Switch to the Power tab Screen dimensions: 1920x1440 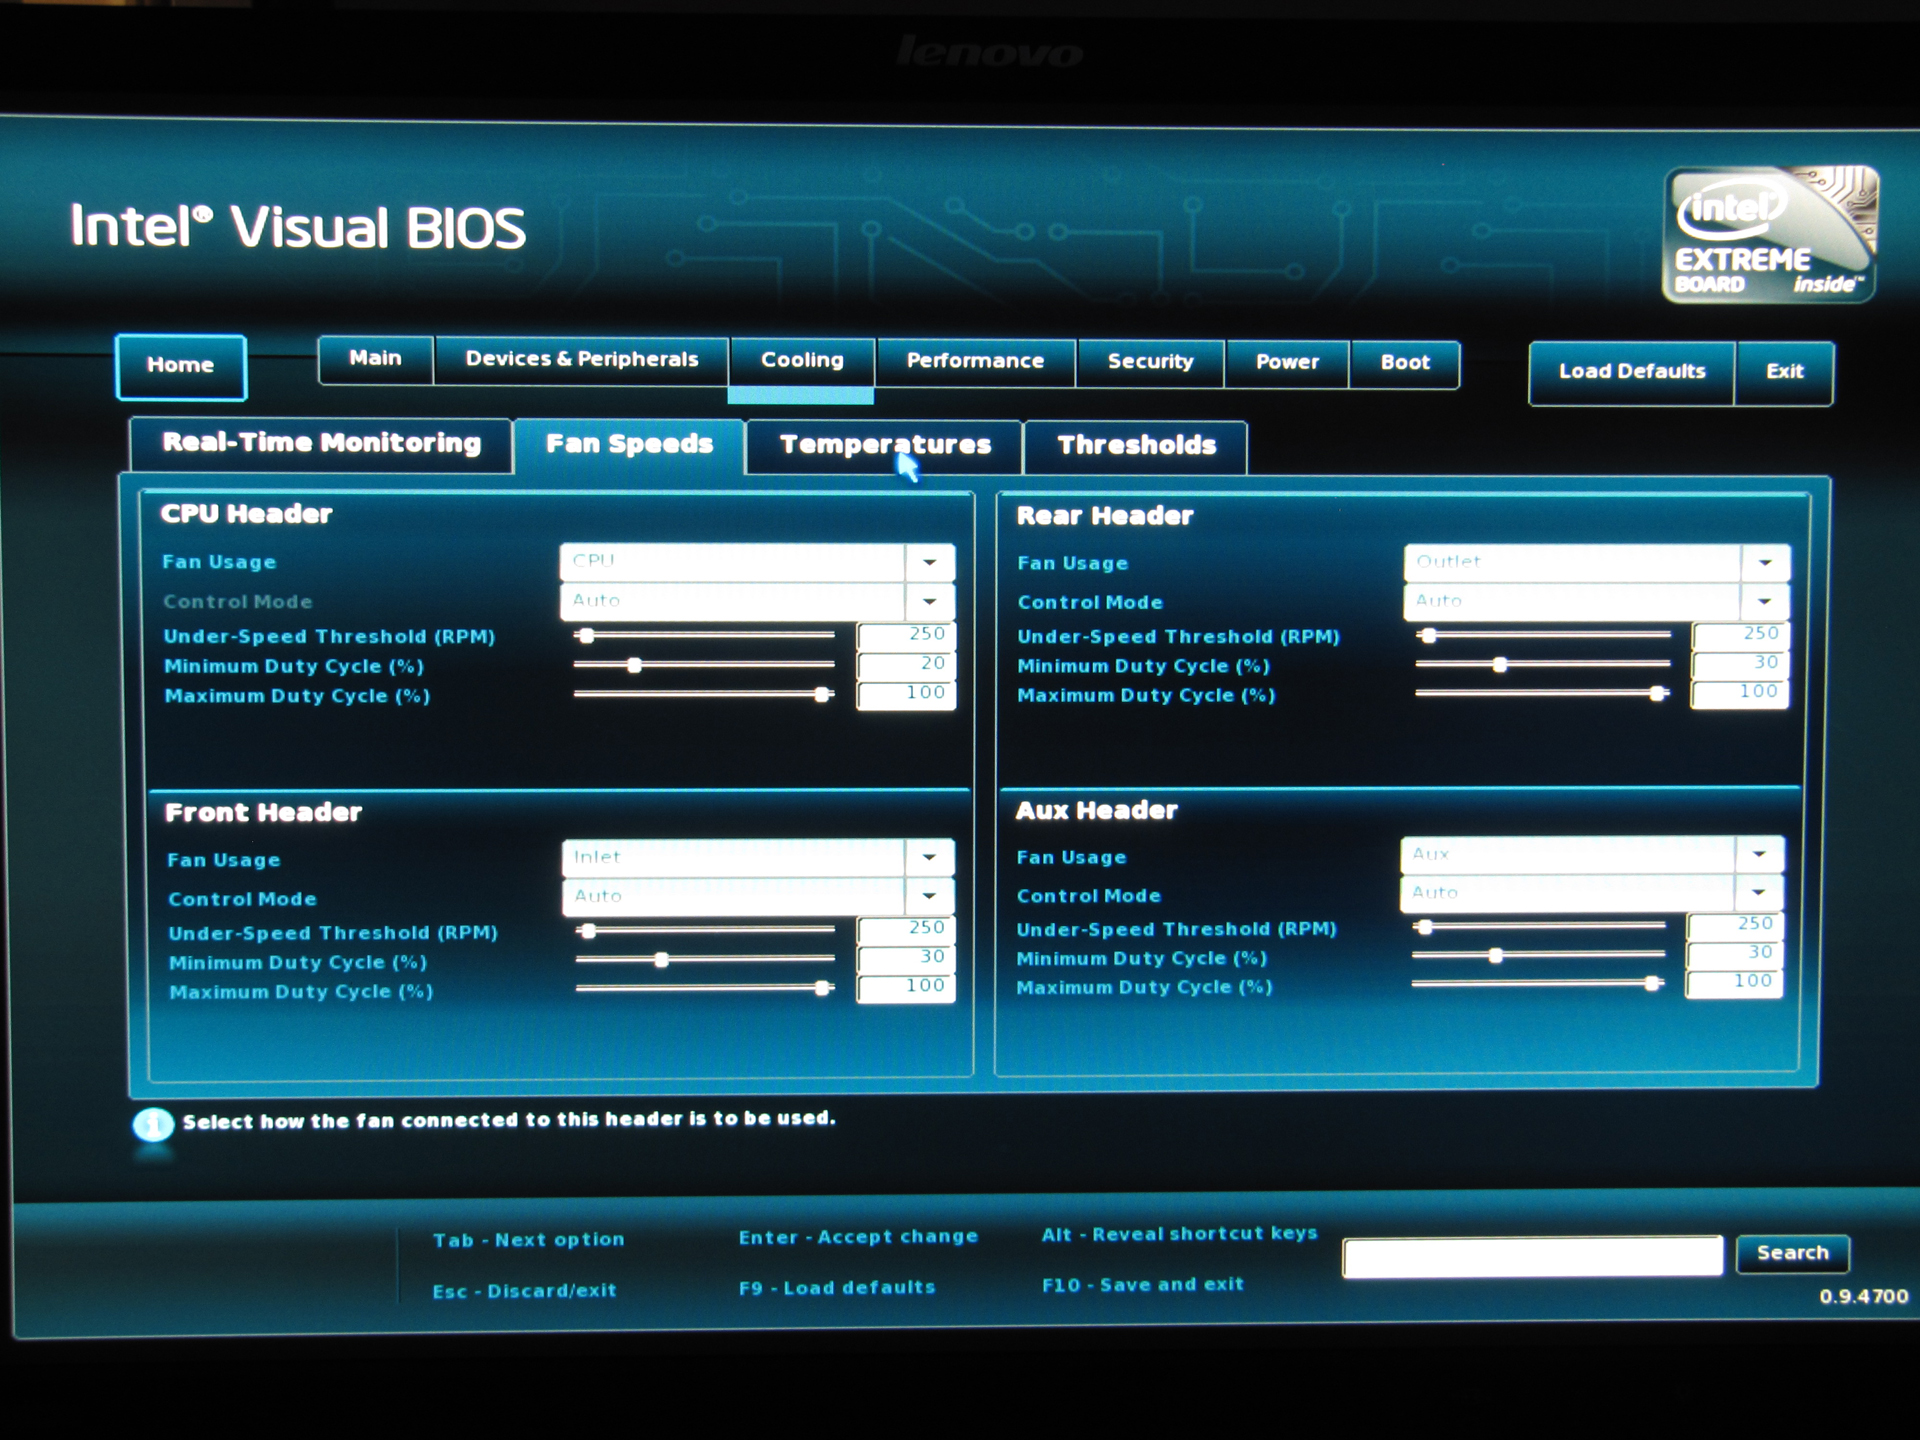pyautogui.click(x=1287, y=363)
